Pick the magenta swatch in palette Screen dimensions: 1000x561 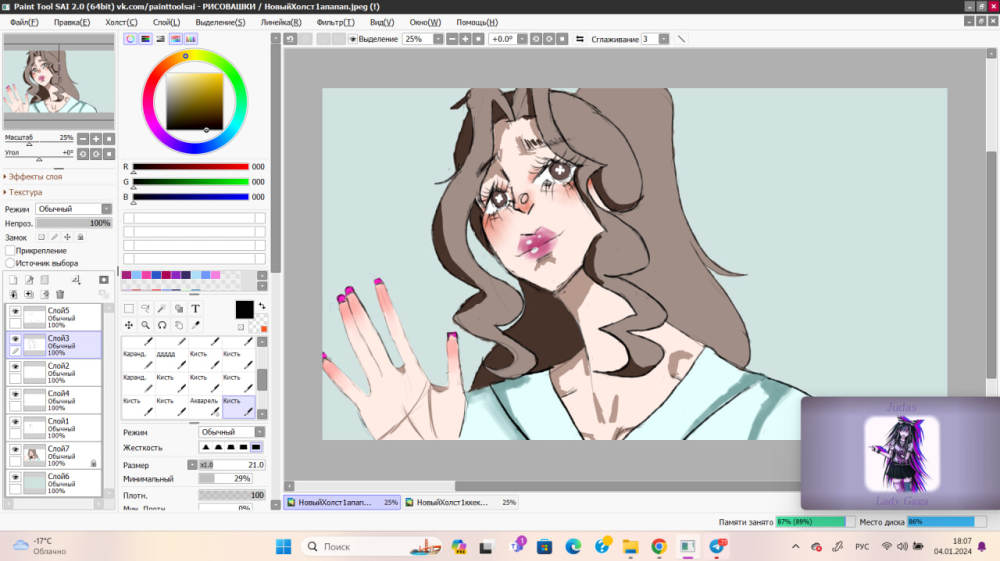126,275
